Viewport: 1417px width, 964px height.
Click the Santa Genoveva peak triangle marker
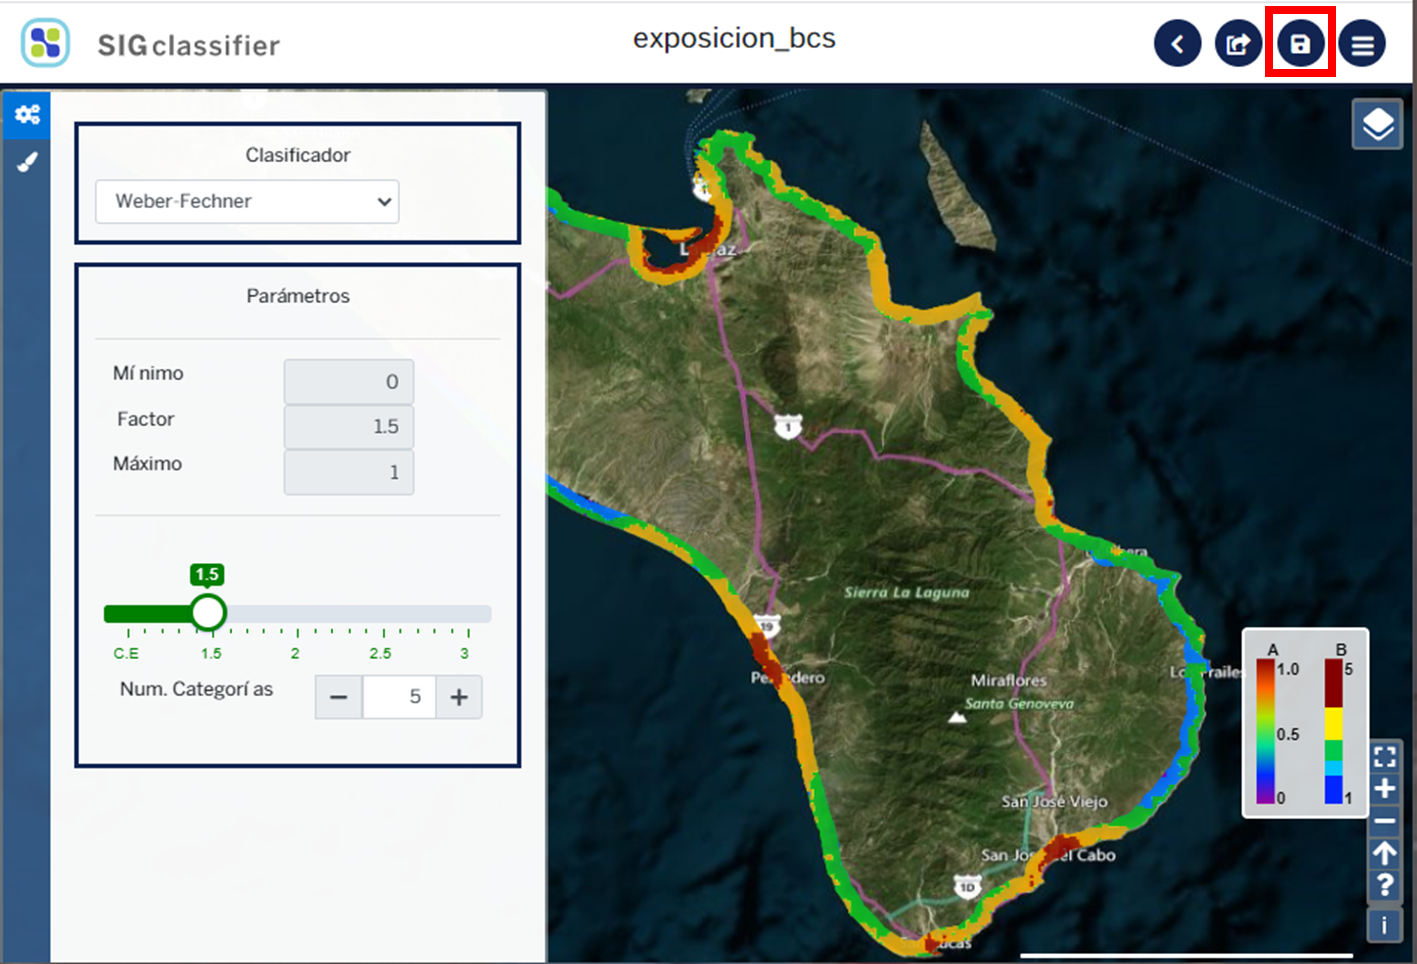click(957, 717)
